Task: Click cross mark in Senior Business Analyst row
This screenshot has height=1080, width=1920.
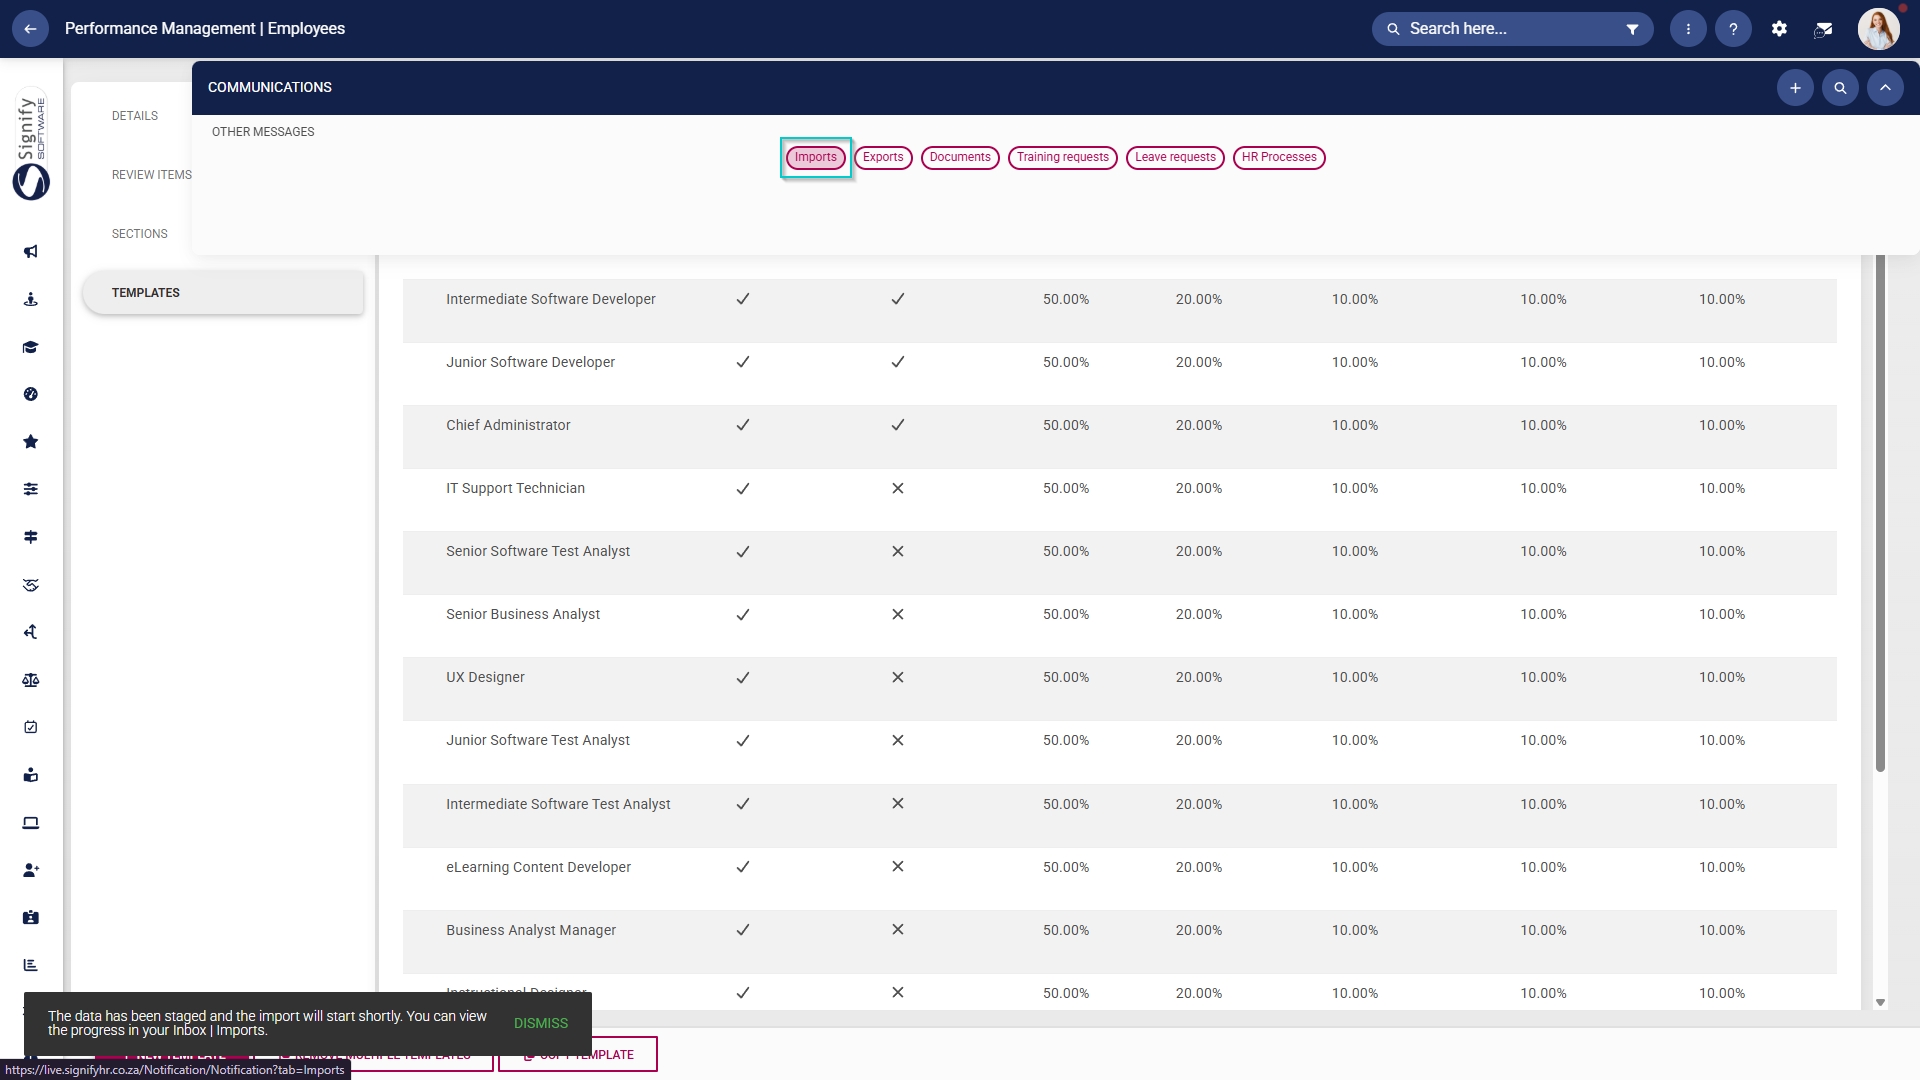Action: coord(898,614)
